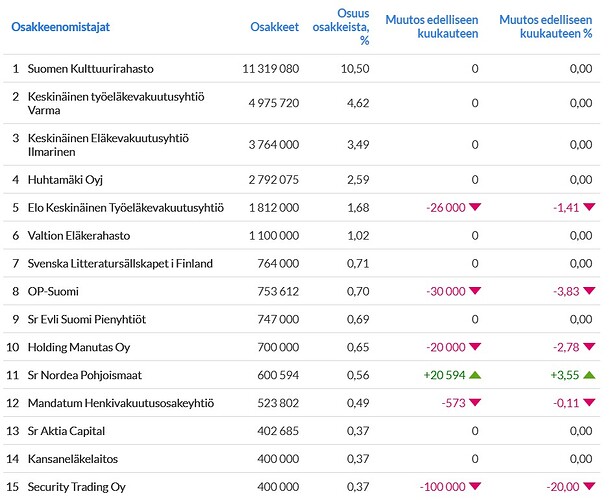The image size is (612, 500).
Task: Click share count 1 100 000
Action: tap(274, 236)
